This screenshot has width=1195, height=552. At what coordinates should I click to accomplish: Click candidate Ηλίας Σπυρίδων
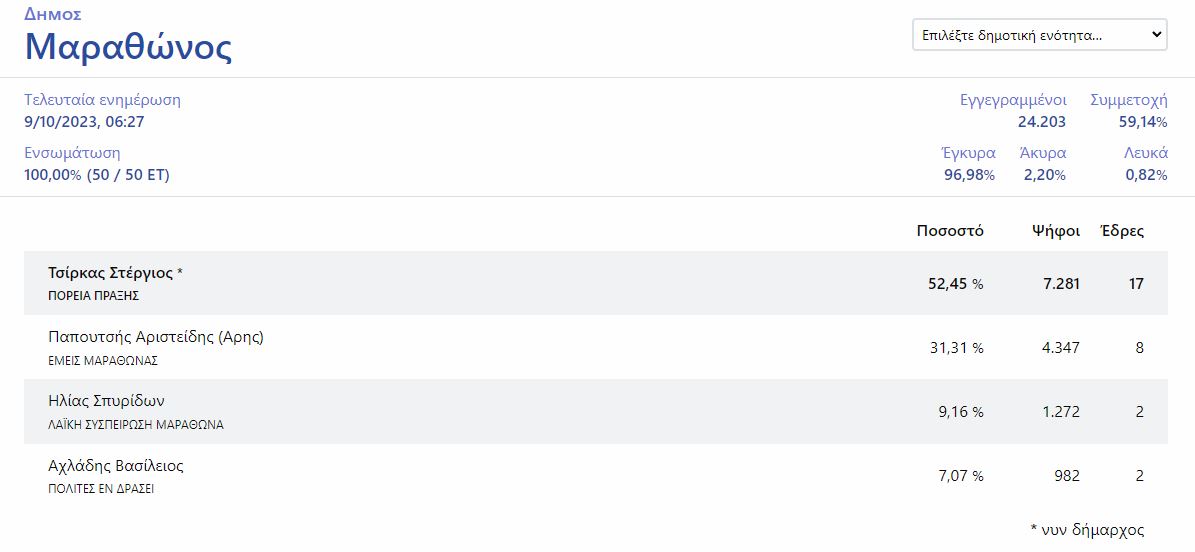106,401
